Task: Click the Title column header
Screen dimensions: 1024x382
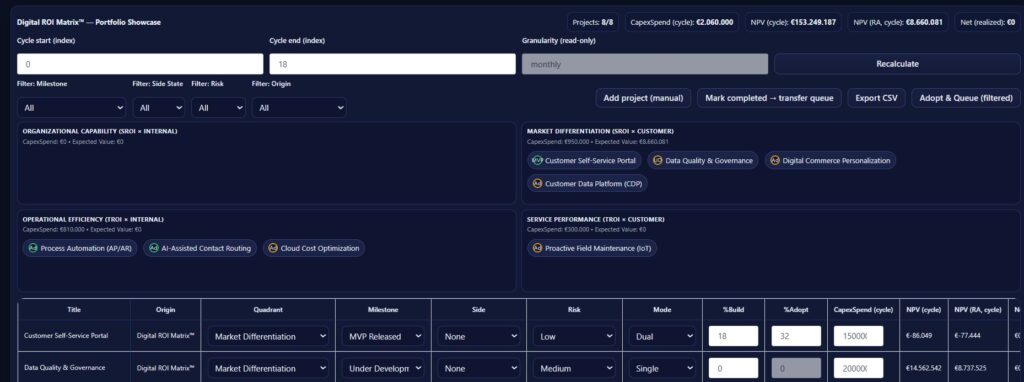Action: click(x=74, y=310)
